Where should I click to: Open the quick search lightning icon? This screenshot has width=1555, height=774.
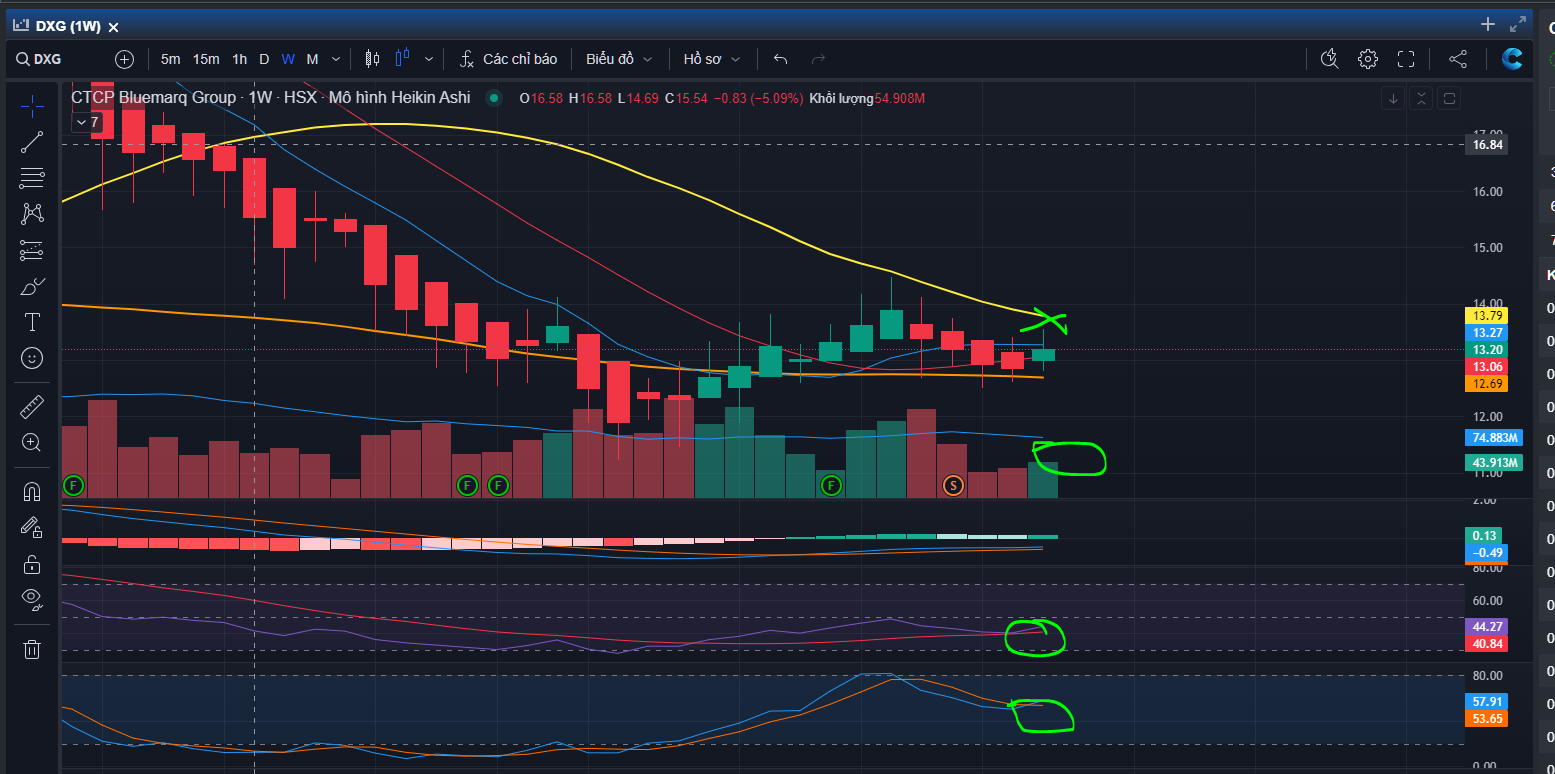[x=1329, y=59]
